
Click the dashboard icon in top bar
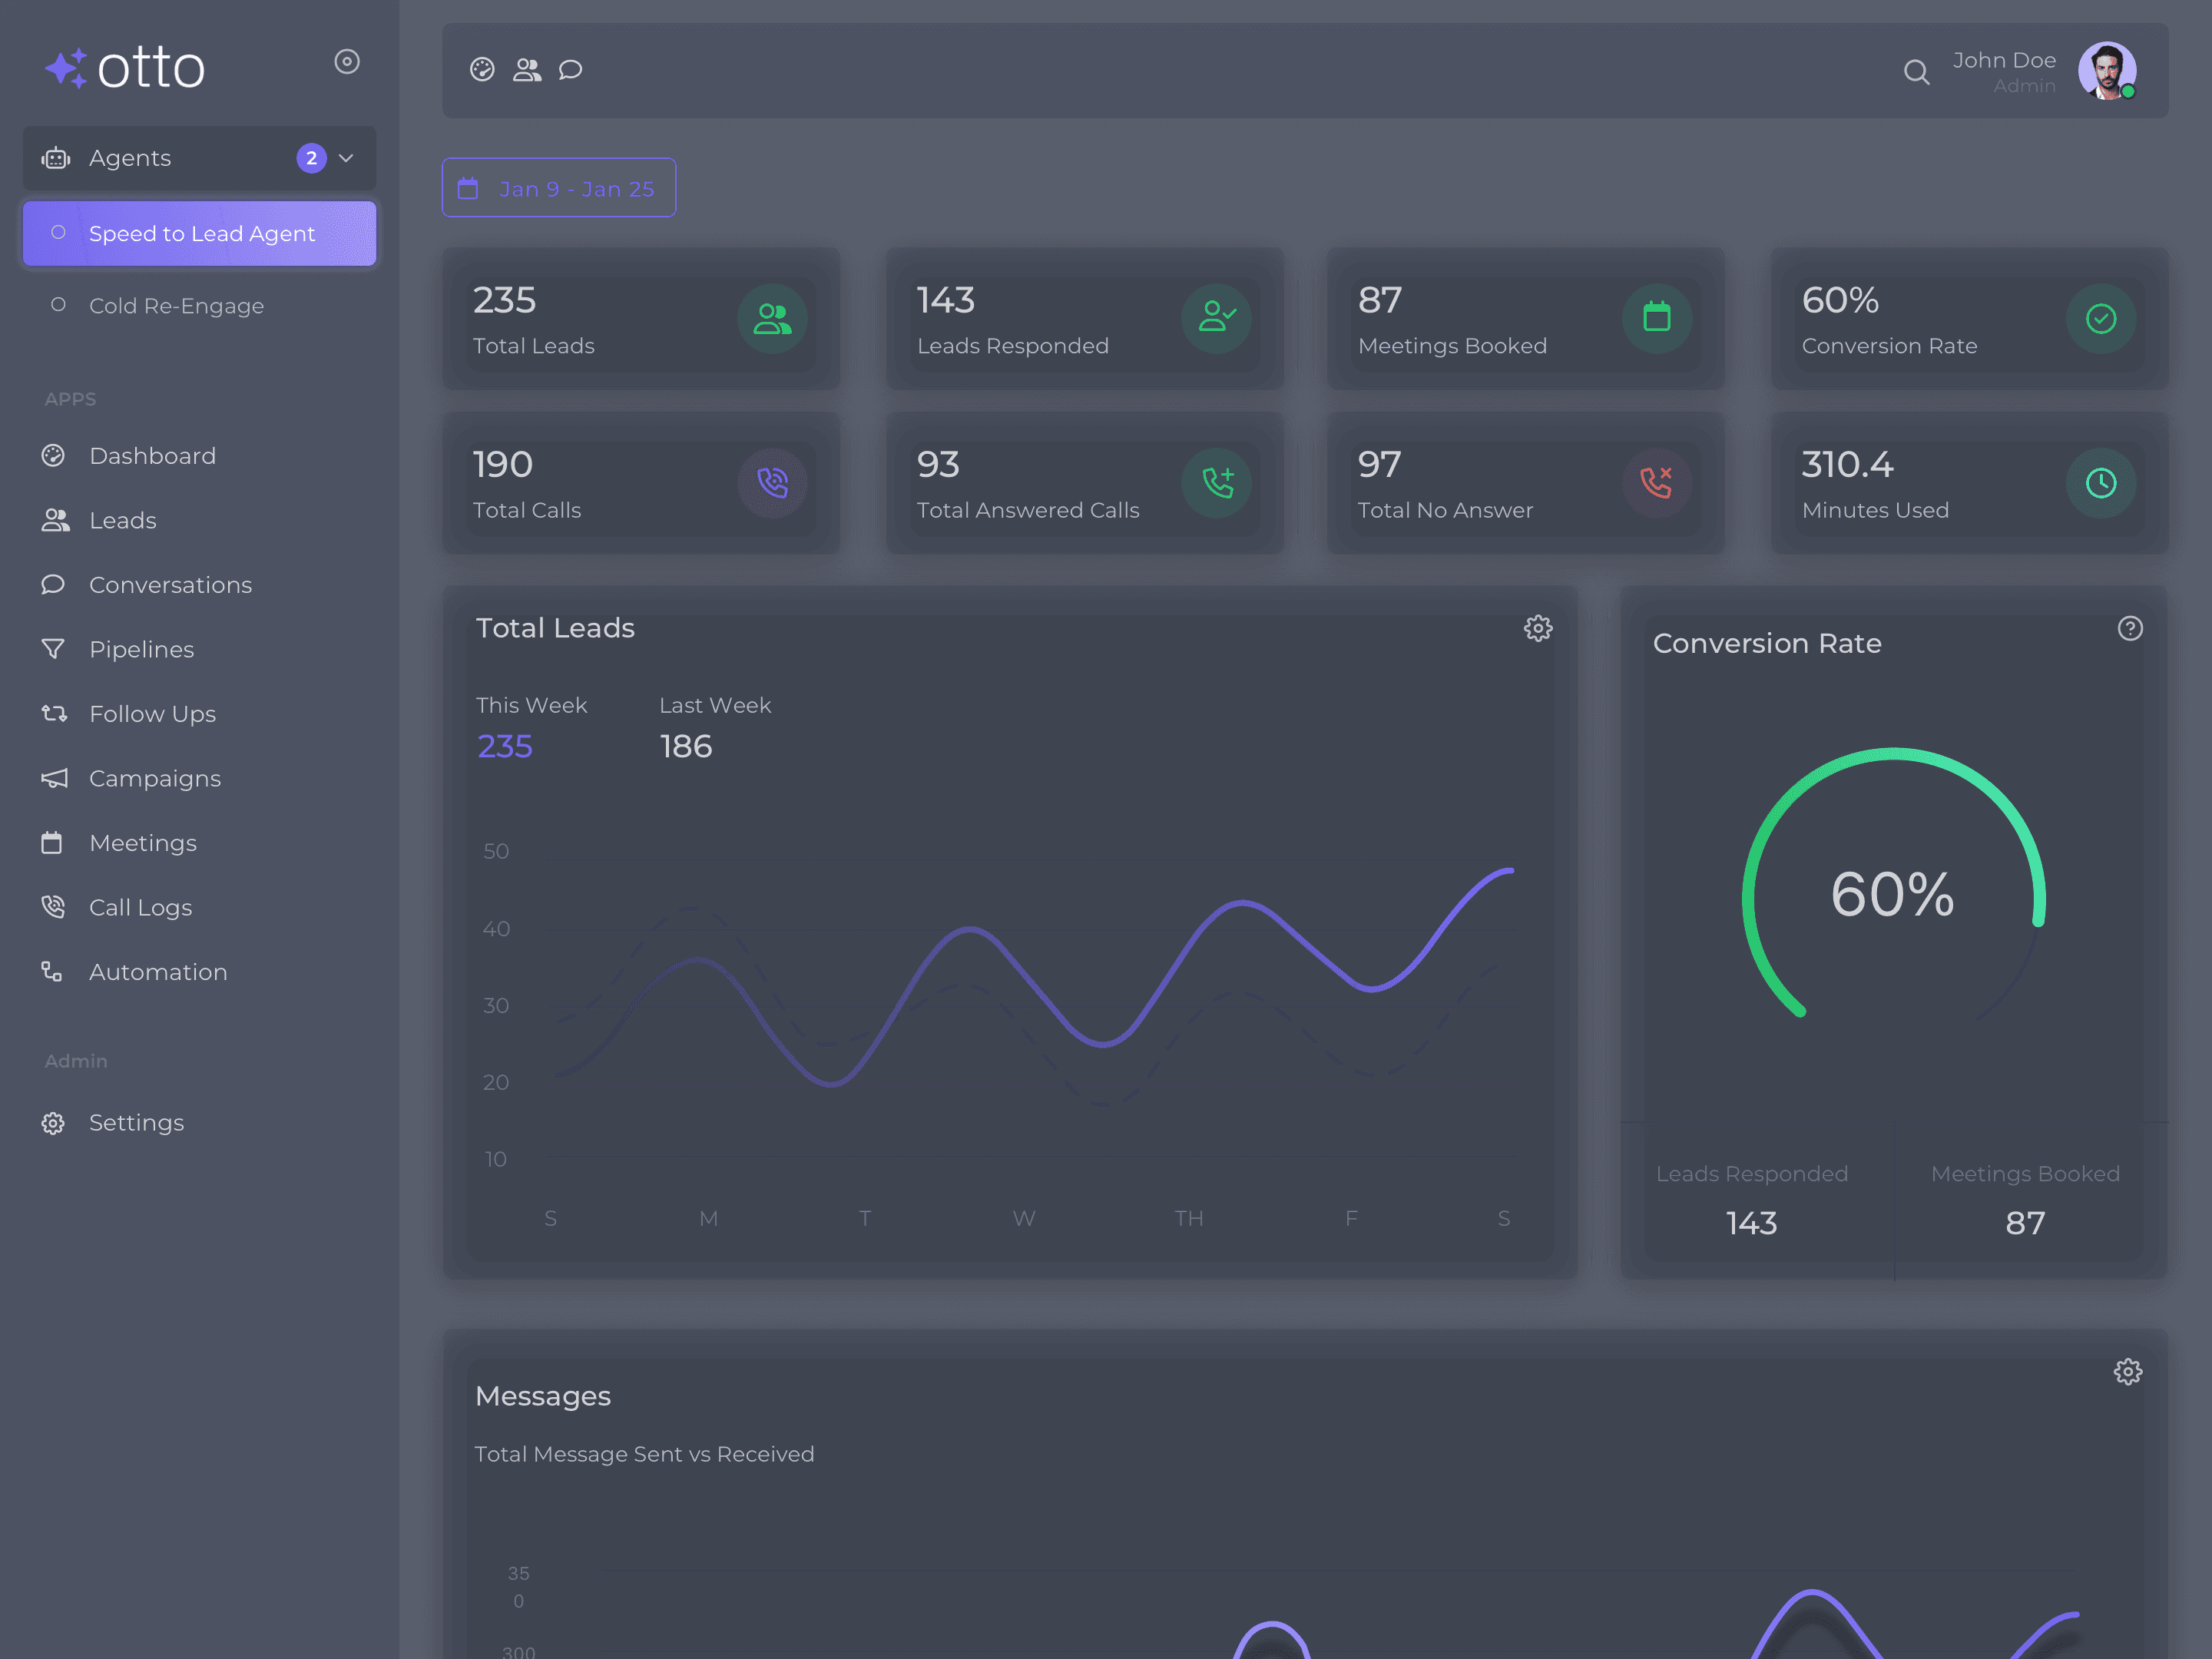(x=482, y=69)
